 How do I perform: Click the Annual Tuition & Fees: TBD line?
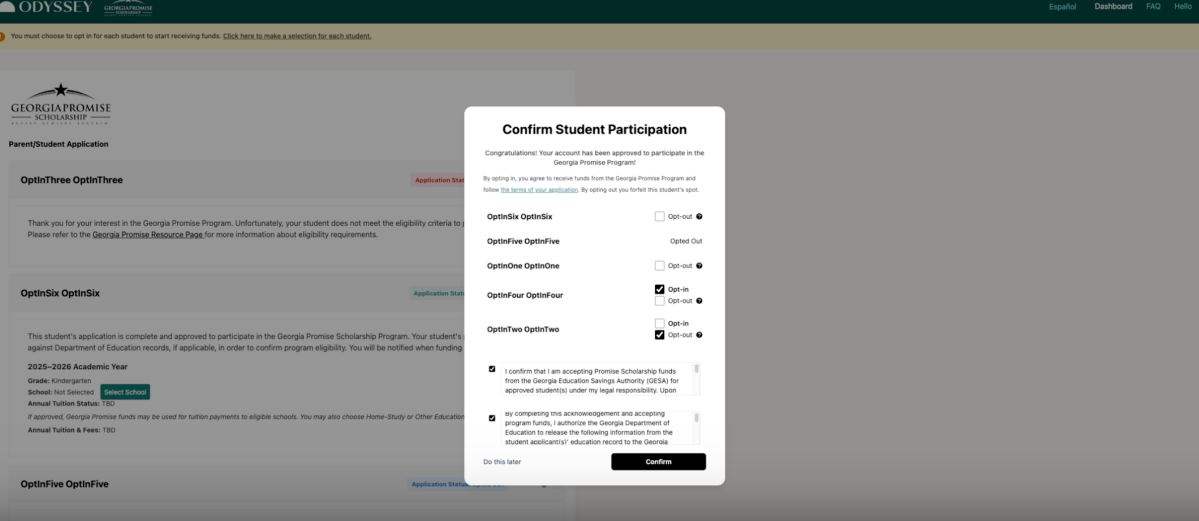71,430
